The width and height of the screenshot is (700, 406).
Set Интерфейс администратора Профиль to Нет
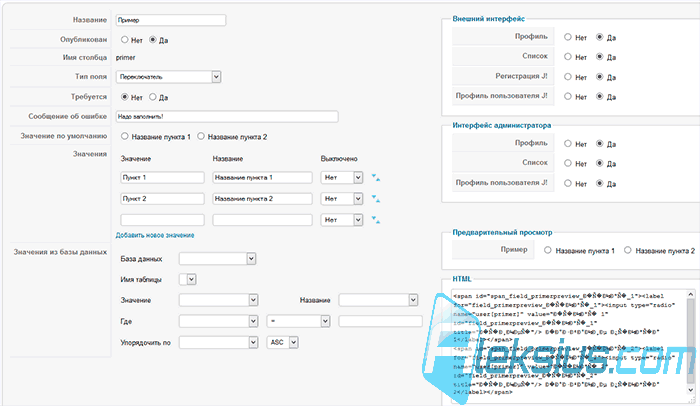[567, 143]
